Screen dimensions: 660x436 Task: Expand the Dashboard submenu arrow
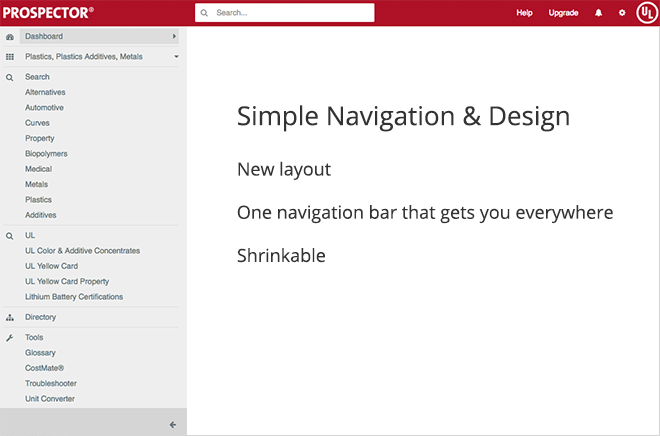point(175,36)
